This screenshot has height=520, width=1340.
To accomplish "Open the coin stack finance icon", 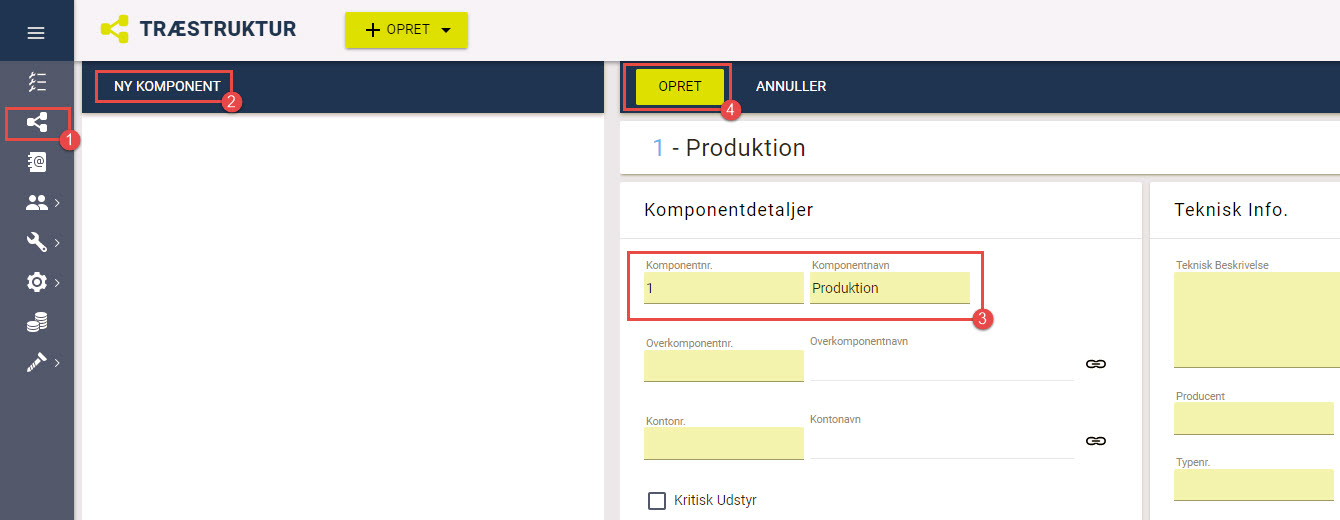I will pos(37,322).
